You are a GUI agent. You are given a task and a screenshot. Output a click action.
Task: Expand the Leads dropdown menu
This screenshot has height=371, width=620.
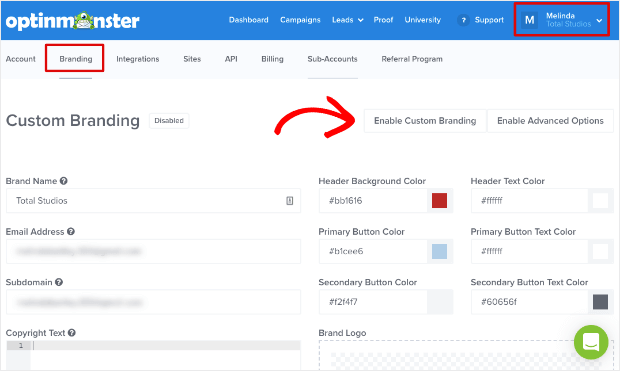pyautogui.click(x=347, y=20)
